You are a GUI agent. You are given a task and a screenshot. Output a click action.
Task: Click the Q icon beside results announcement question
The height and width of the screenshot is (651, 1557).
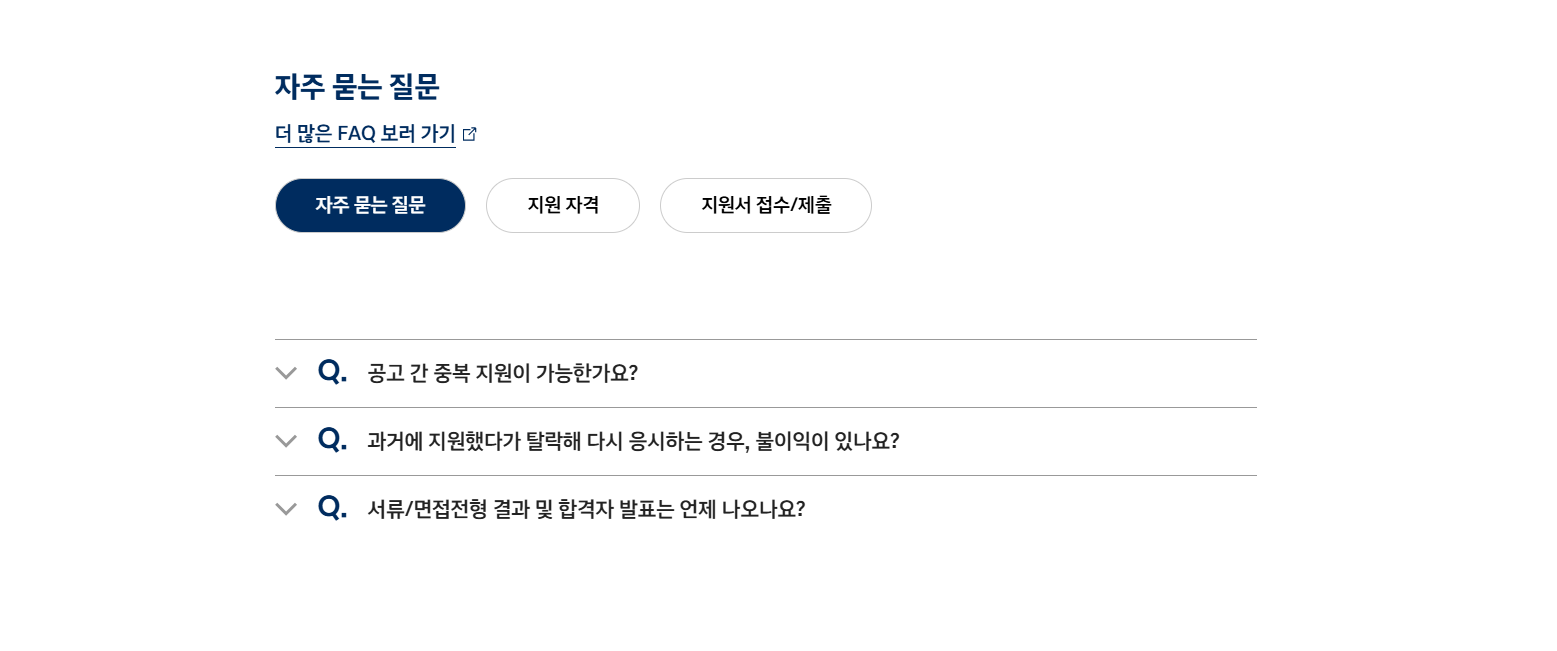pos(331,508)
